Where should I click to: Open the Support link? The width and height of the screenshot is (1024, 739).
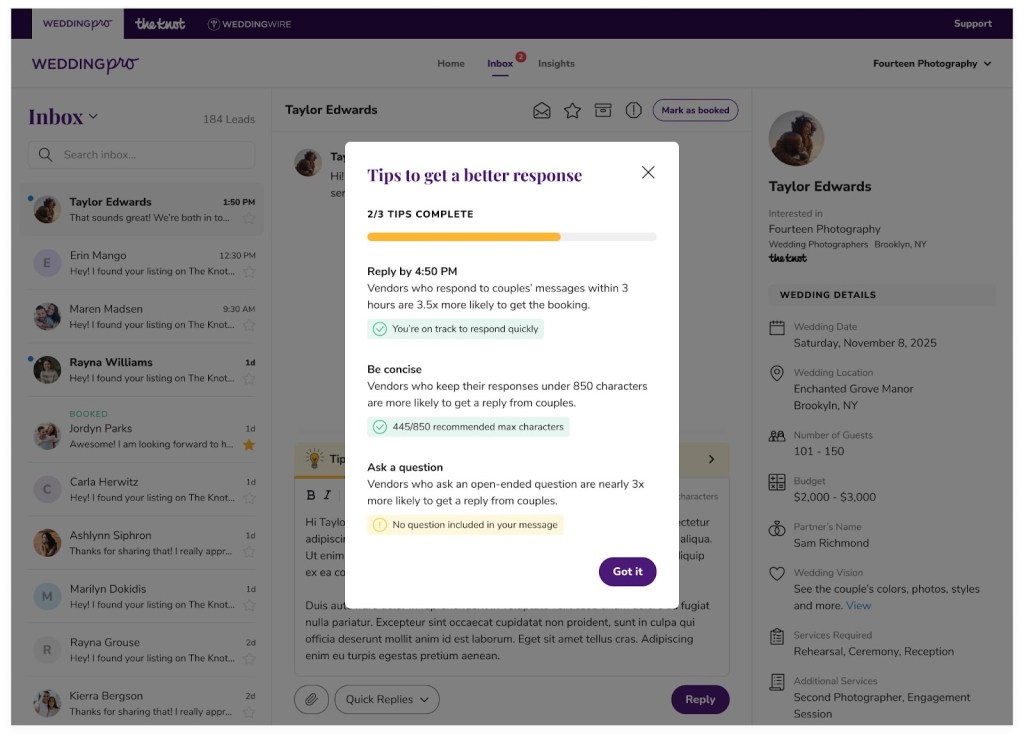[x=972, y=24]
